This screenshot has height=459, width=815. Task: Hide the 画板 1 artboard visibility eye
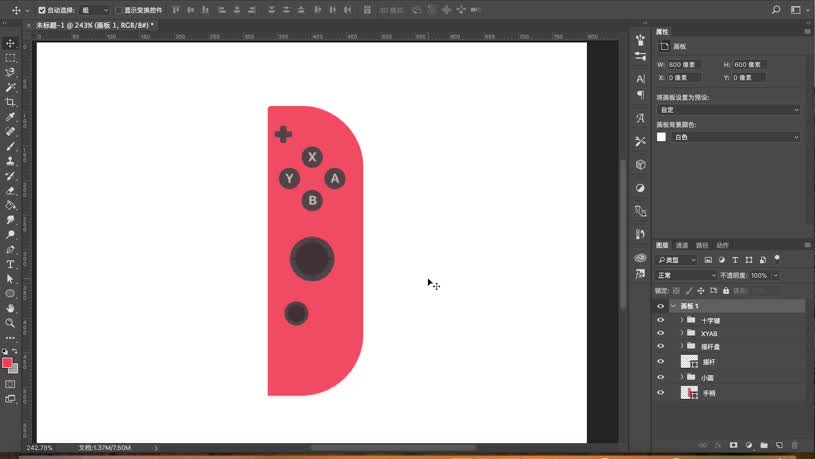tap(661, 306)
